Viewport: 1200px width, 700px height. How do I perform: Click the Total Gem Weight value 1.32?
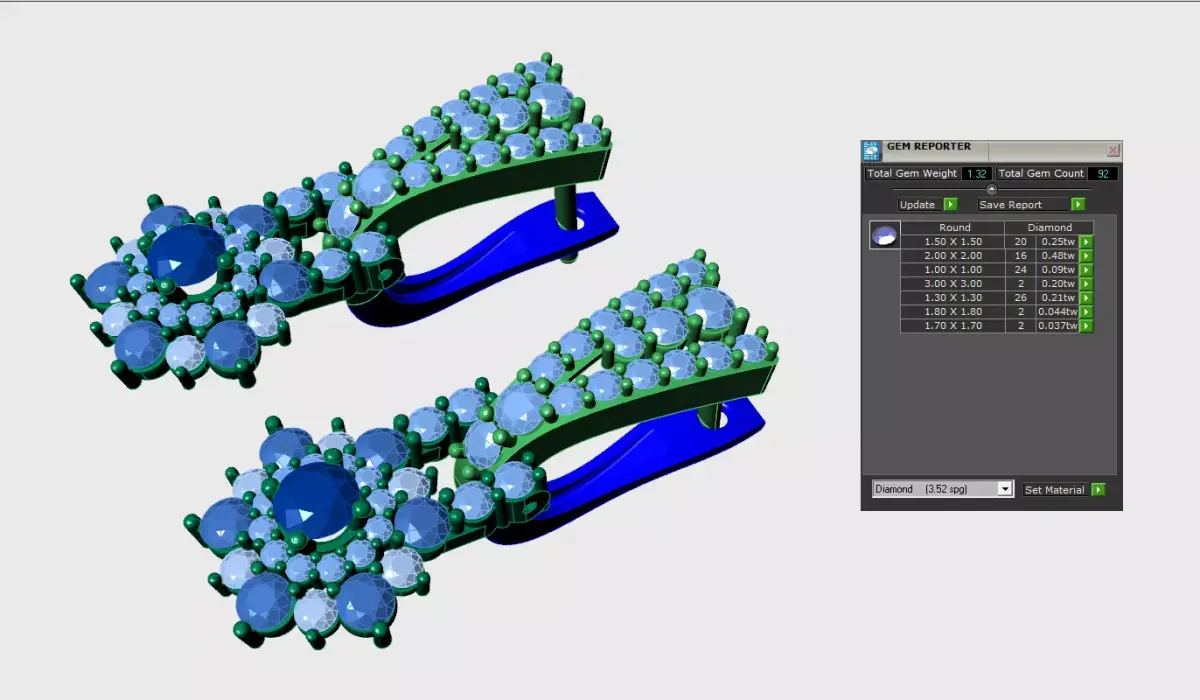(x=975, y=173)
